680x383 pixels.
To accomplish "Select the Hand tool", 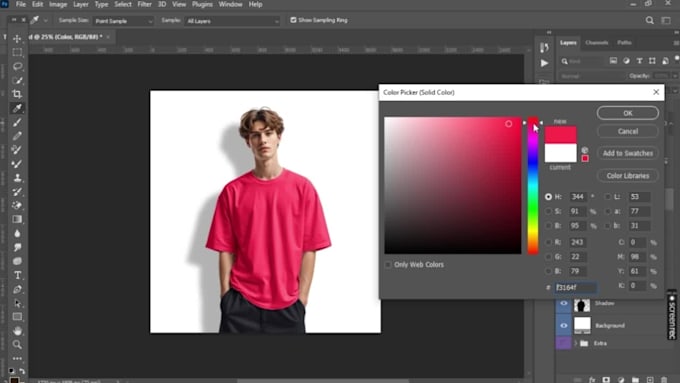I will tap(17, 331).
